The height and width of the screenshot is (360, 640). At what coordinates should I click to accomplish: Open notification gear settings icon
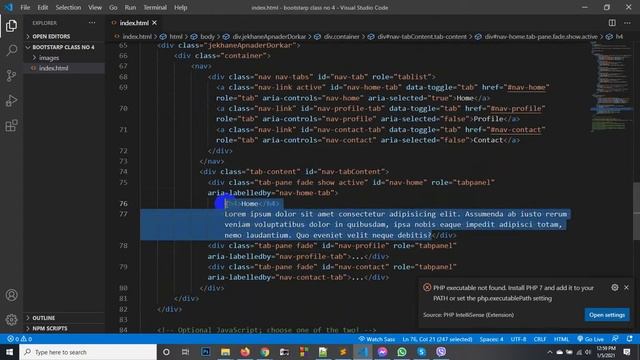click(x=615, y=287)
